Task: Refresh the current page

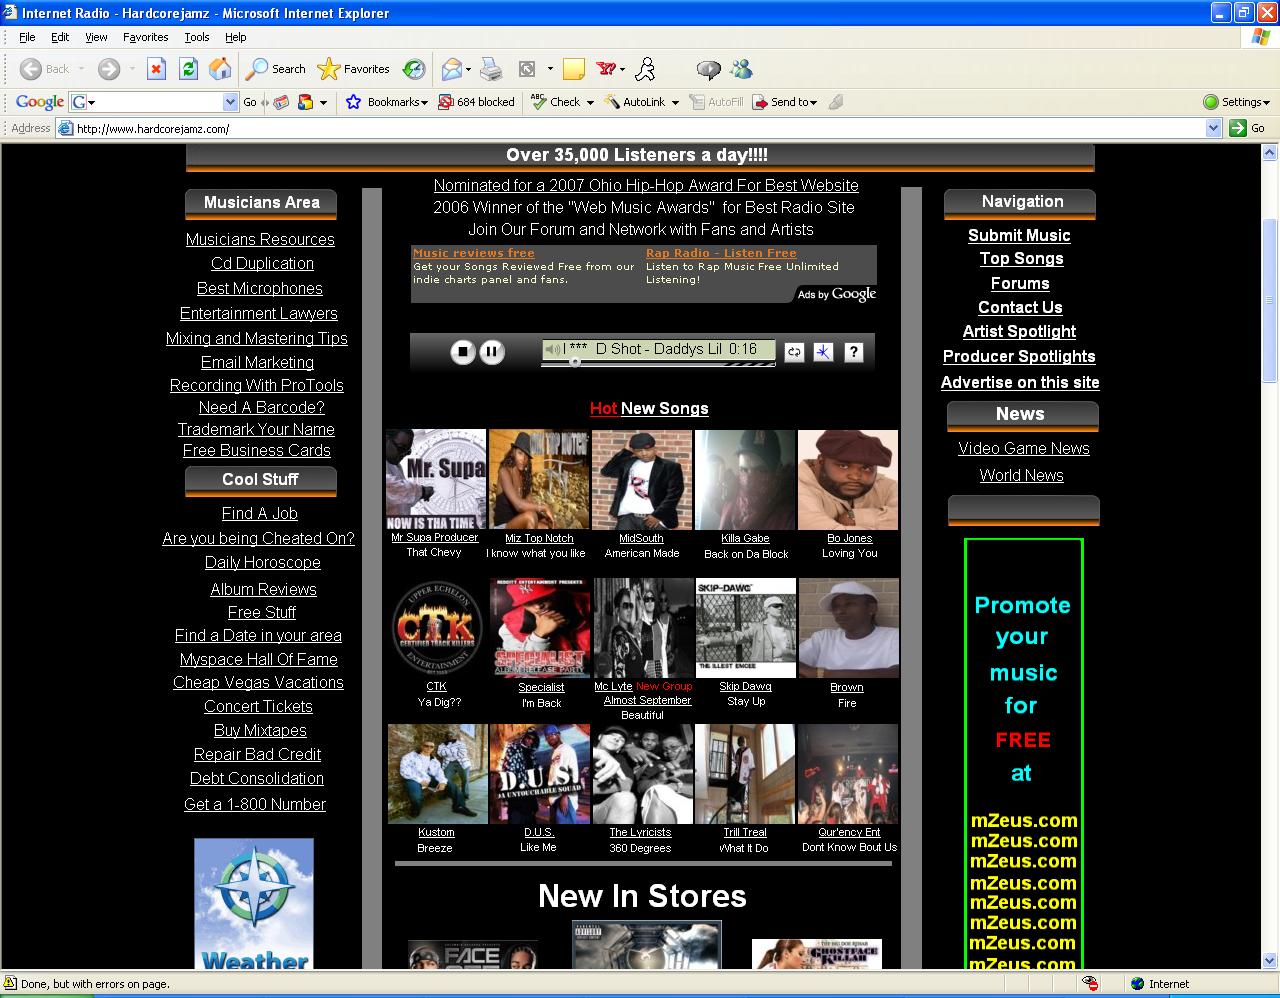Action: [188, 69]
